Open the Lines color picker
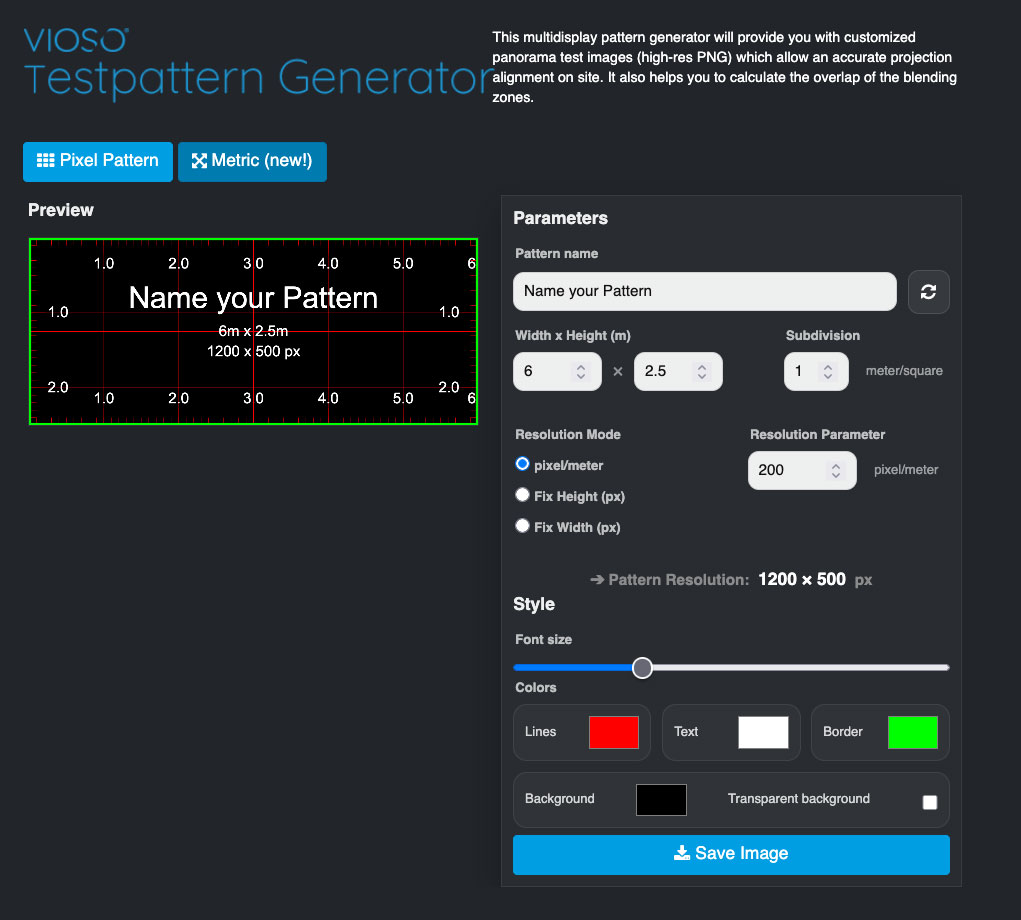 pyautogui.click(x=614, y=732)
